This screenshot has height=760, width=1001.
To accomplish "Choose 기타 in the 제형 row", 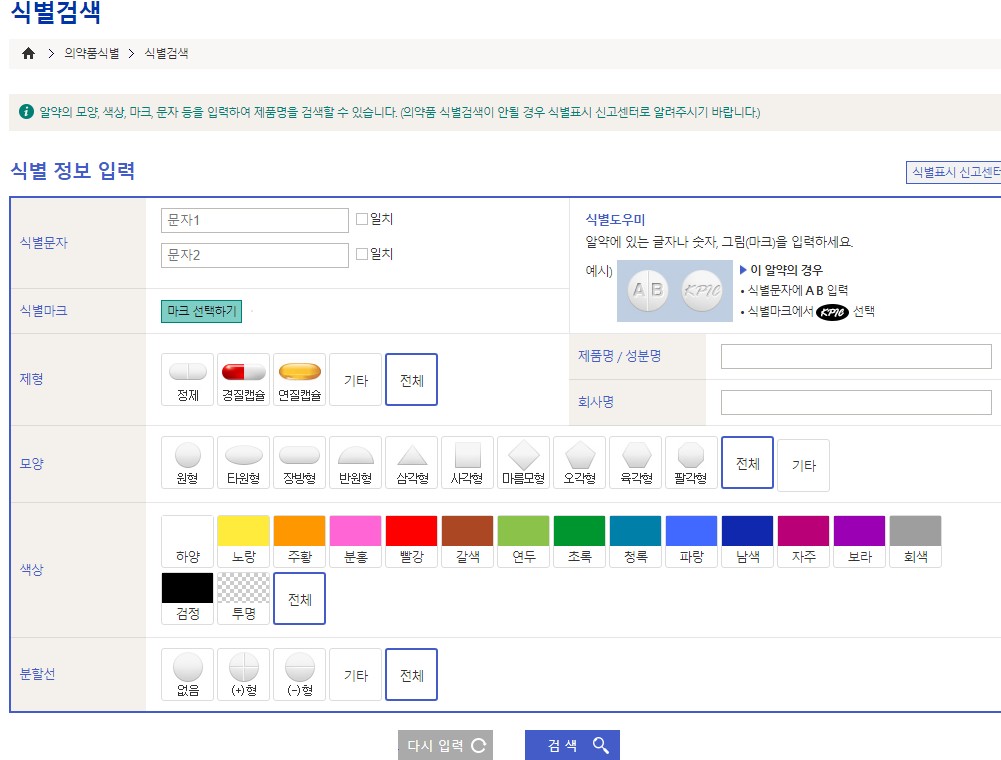I will pos(356,379).
